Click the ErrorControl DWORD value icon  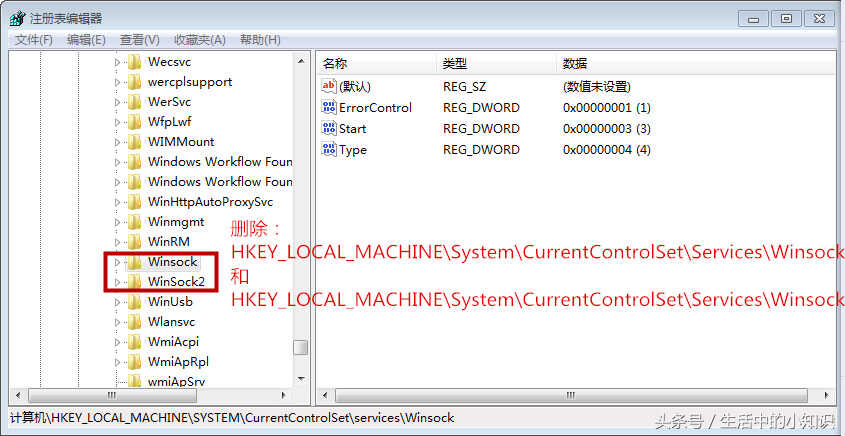click(x=329, y=107)
